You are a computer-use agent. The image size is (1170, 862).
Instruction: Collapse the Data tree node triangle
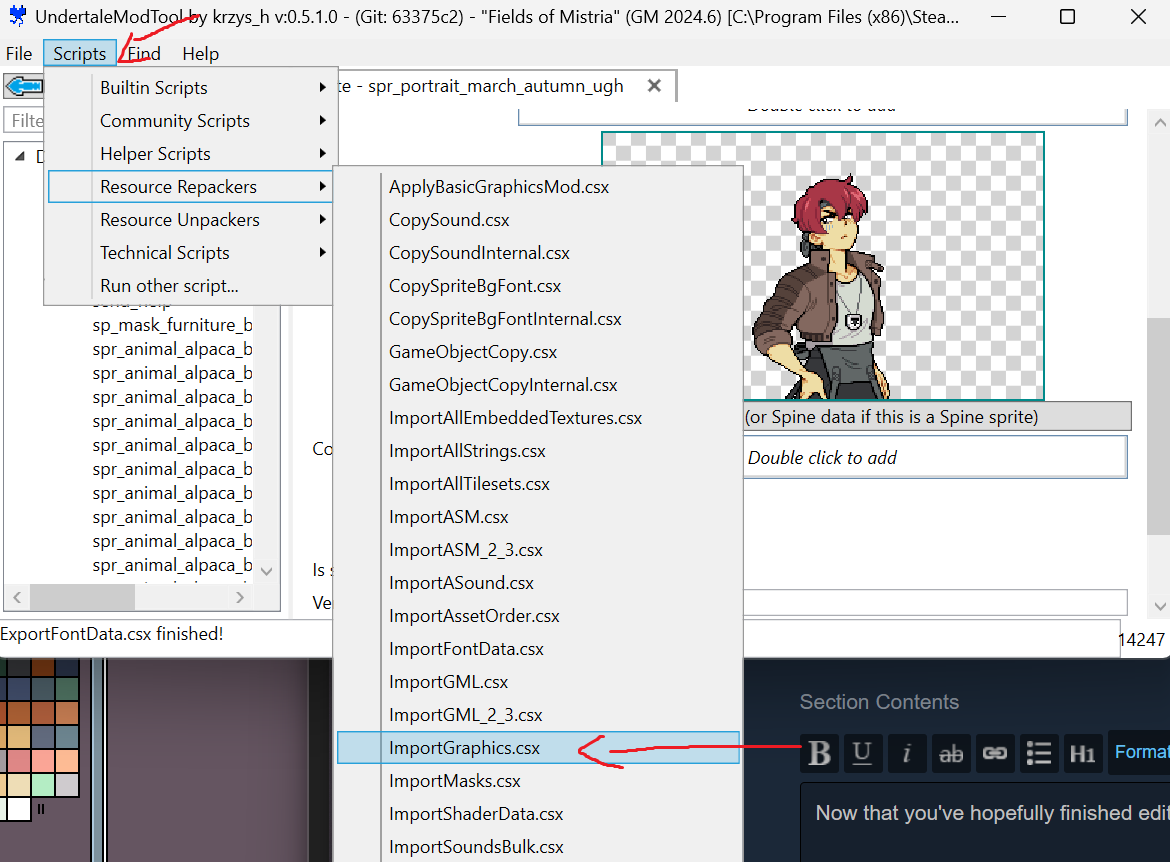[20, 156]
